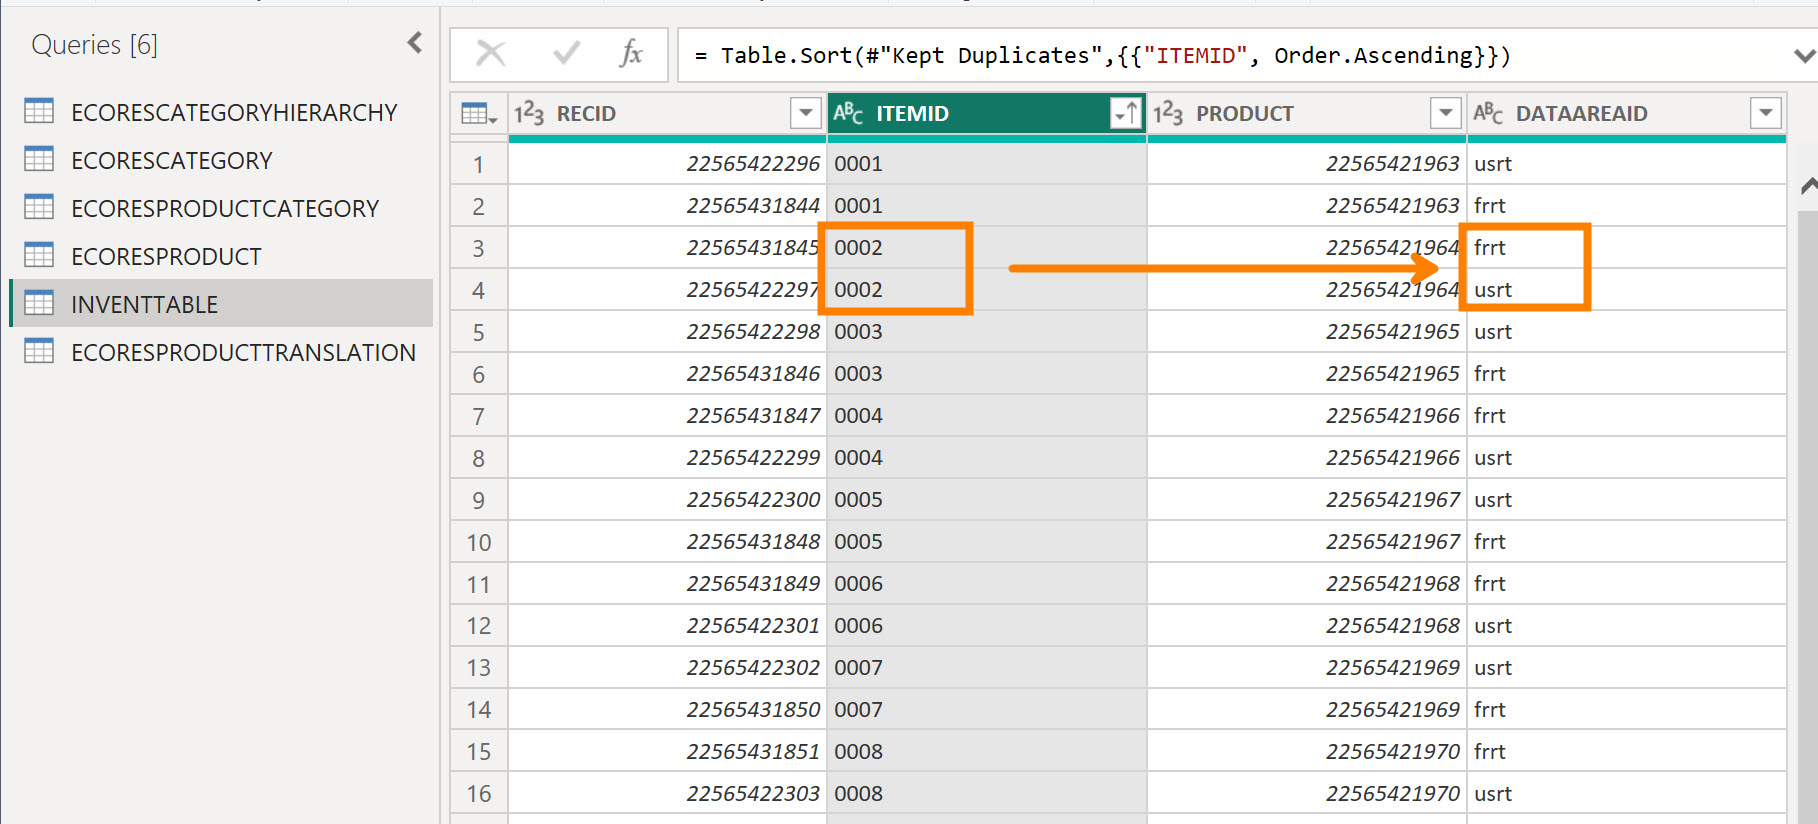The image size is (1818, 824).
Task: Click the RECID cell 22565431849
Action: click(668, 584)
